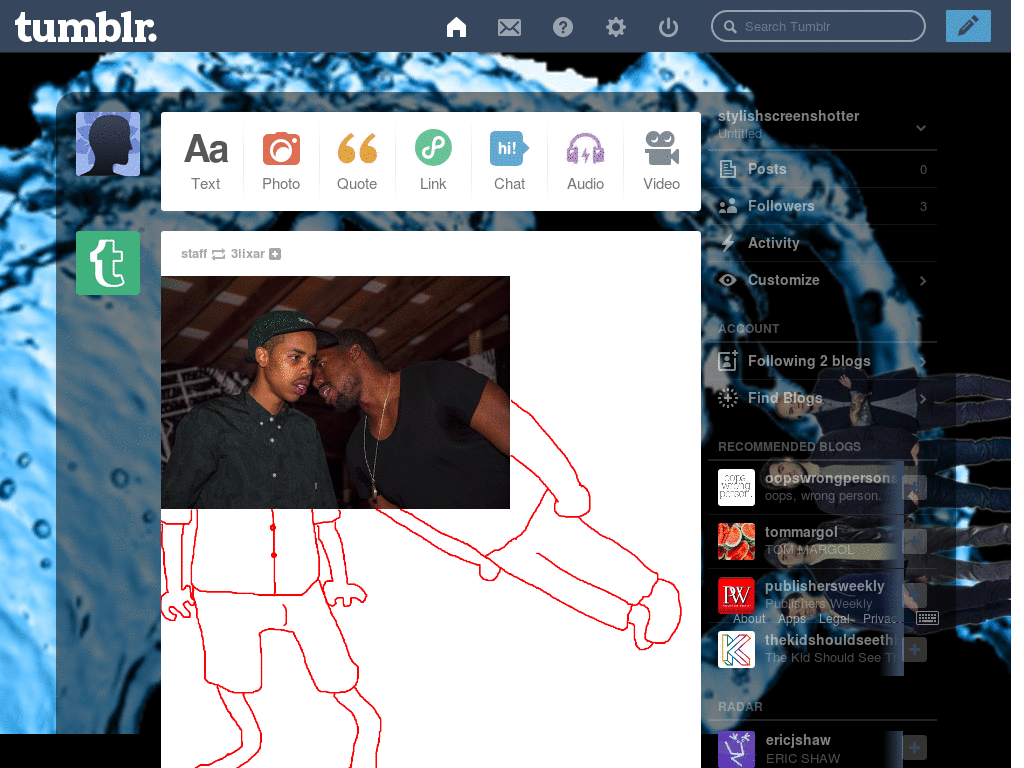The width and height of the screenshot is (1024, 768).
Task: Create a new Audio post
Action: [585, 161]
